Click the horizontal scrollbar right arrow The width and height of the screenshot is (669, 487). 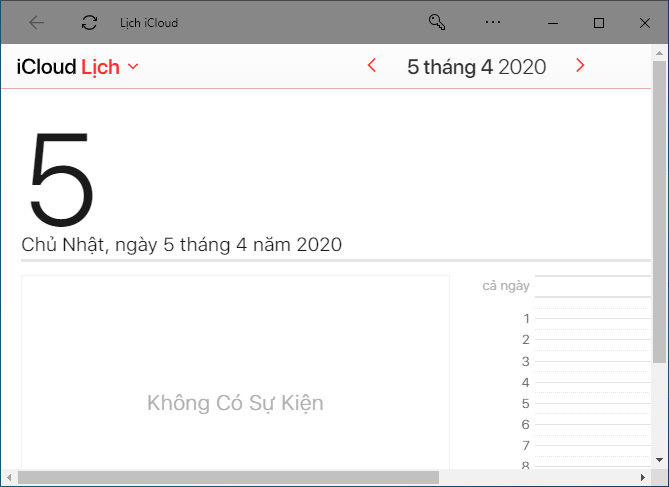click(643, 477)
